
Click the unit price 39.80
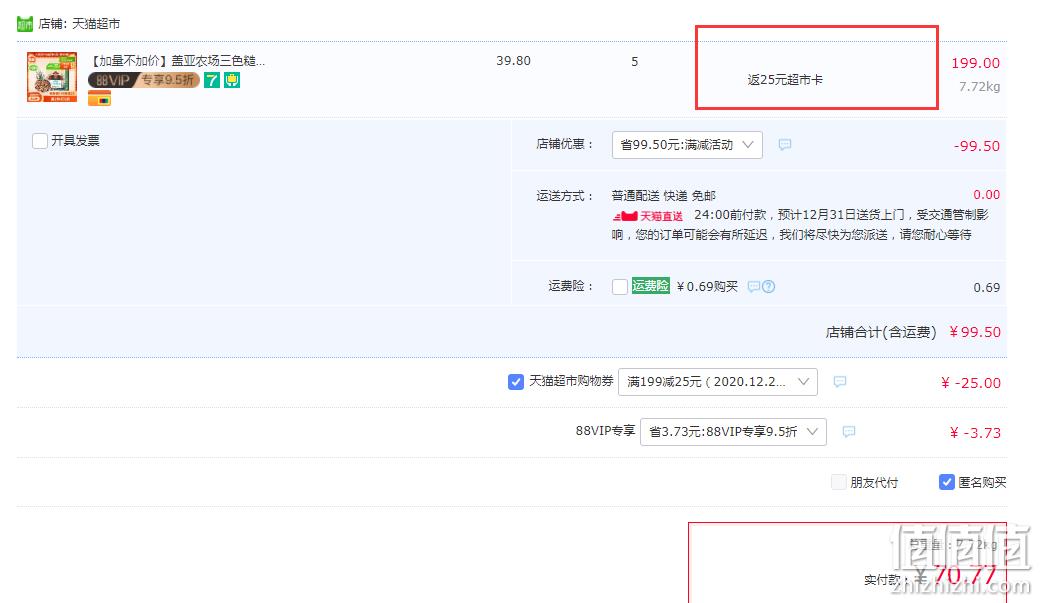click(x=513, y=60)
